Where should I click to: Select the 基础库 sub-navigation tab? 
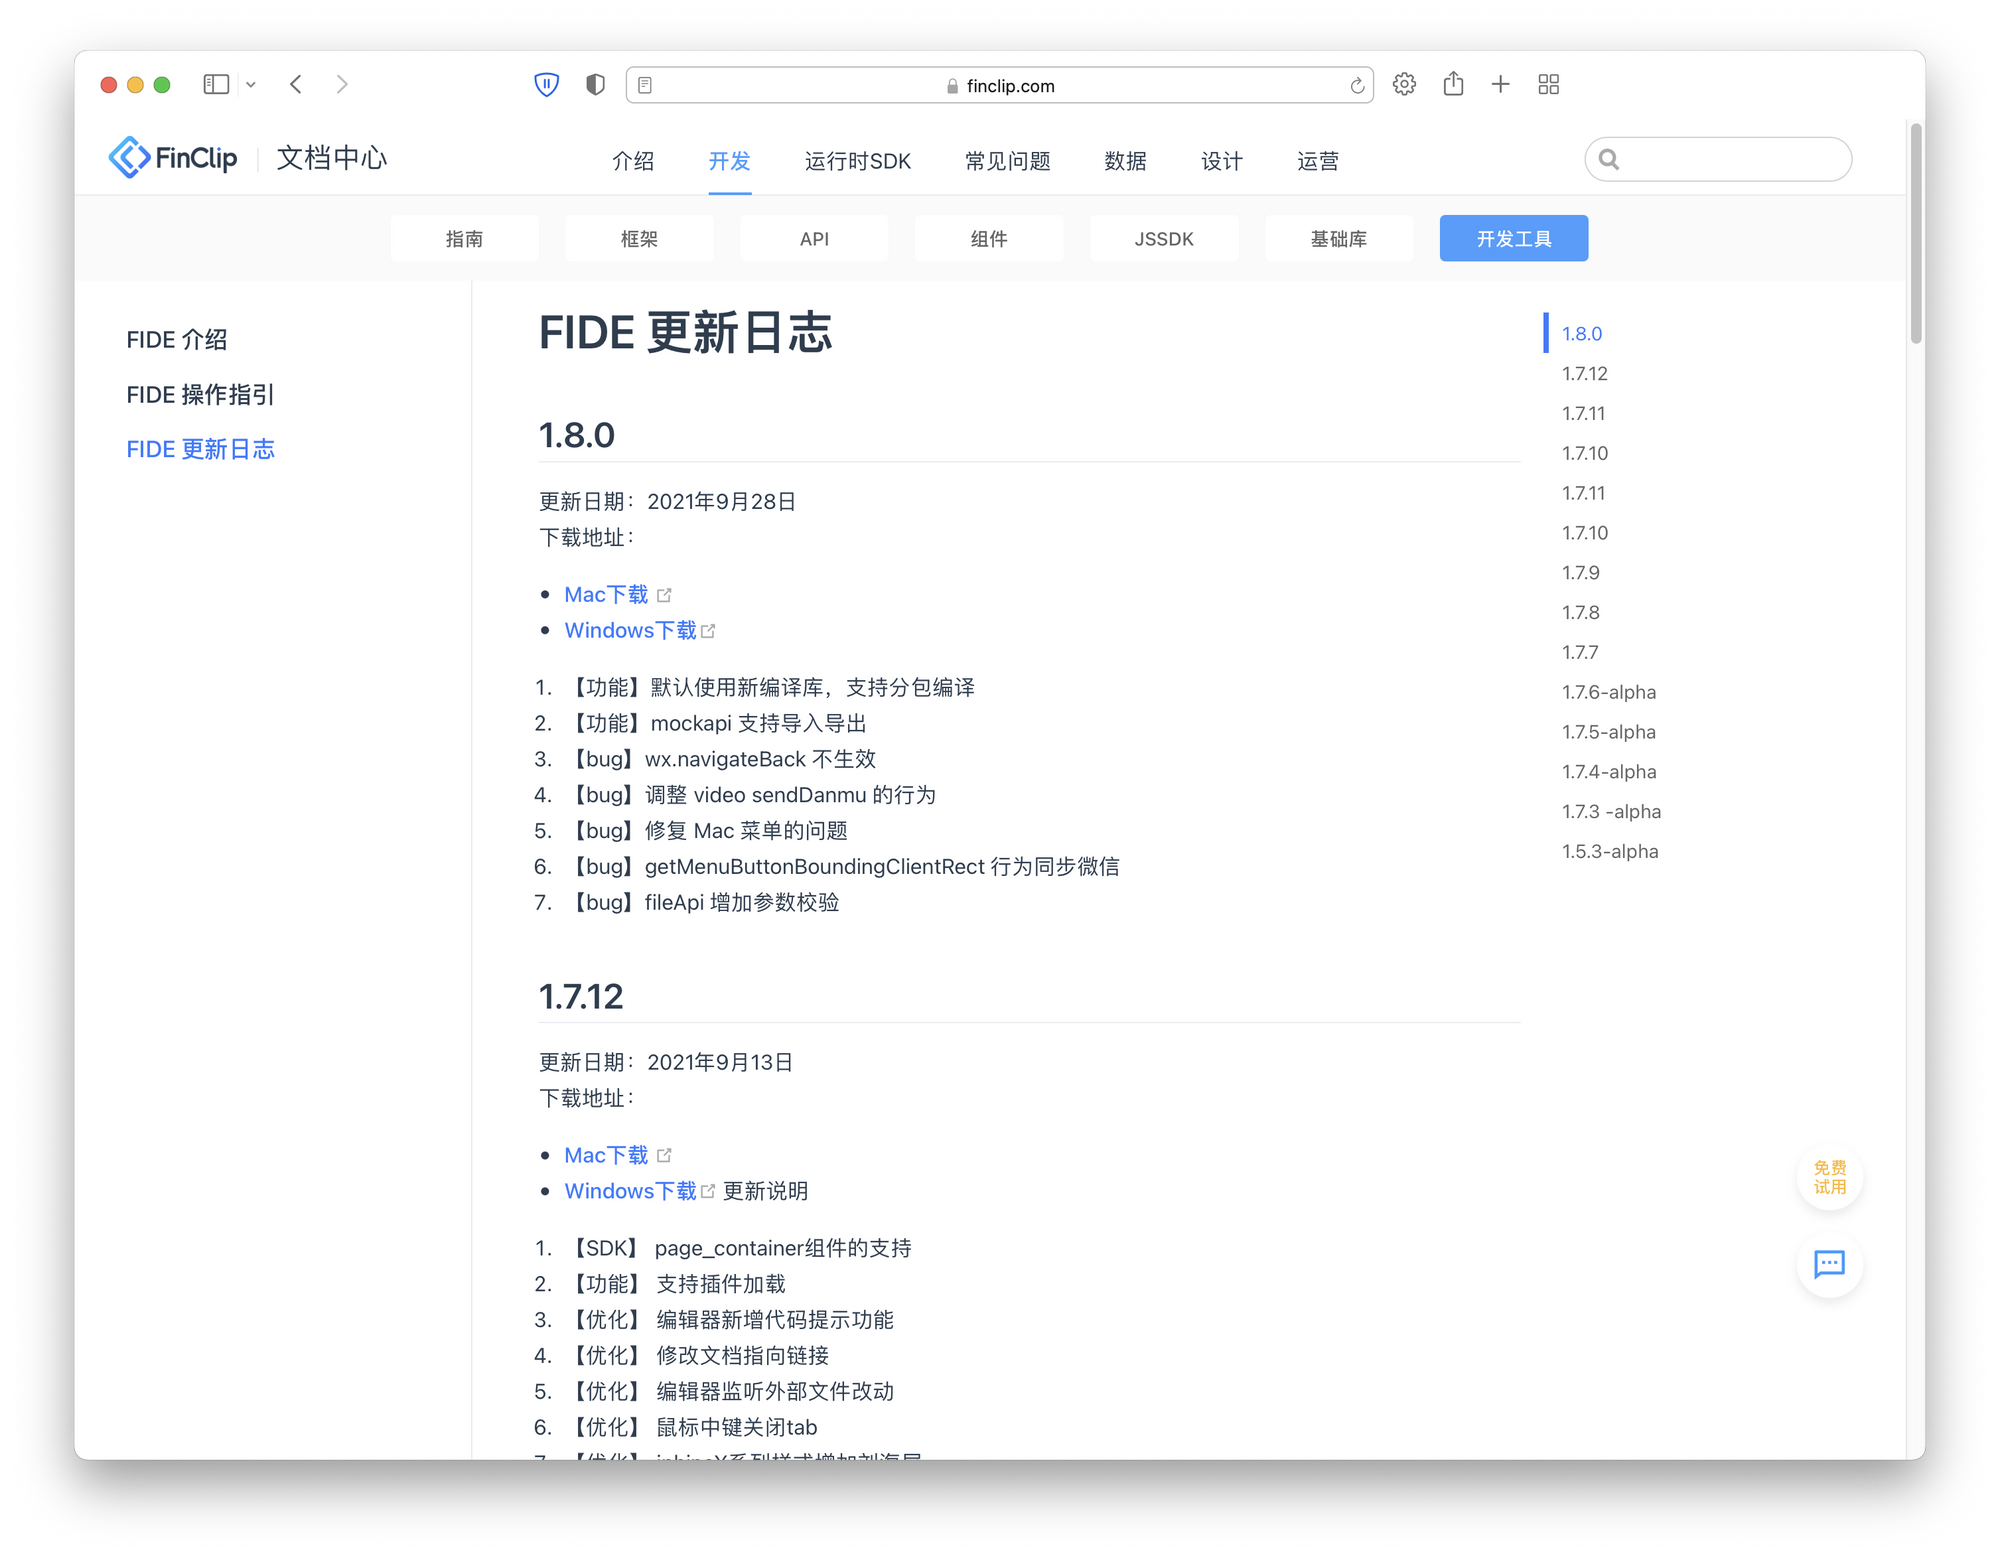pos(1338,239)
